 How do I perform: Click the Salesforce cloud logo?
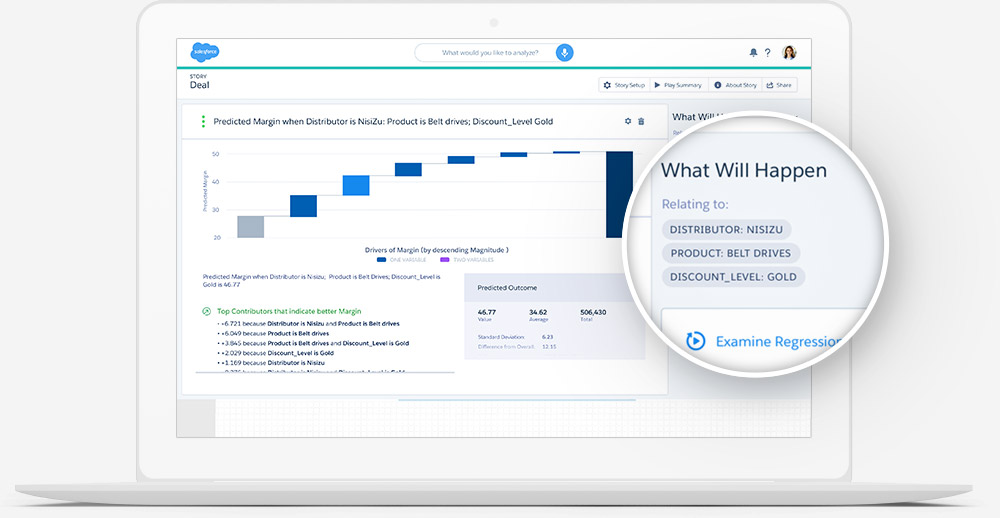click(204, 52)
